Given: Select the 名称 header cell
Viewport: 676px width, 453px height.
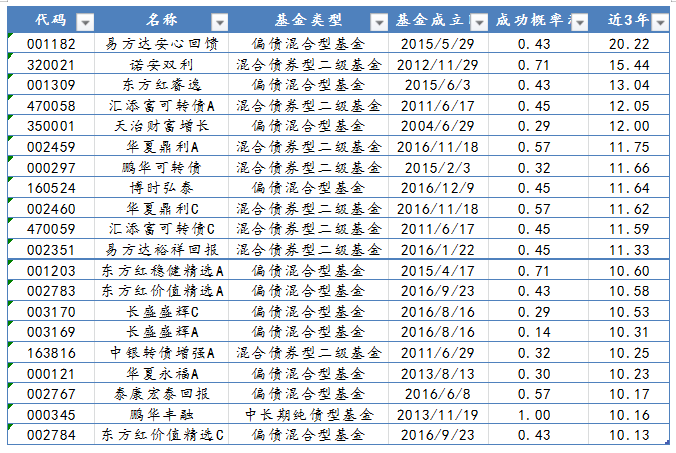Looking at the screenshot, I should point(162,20).
